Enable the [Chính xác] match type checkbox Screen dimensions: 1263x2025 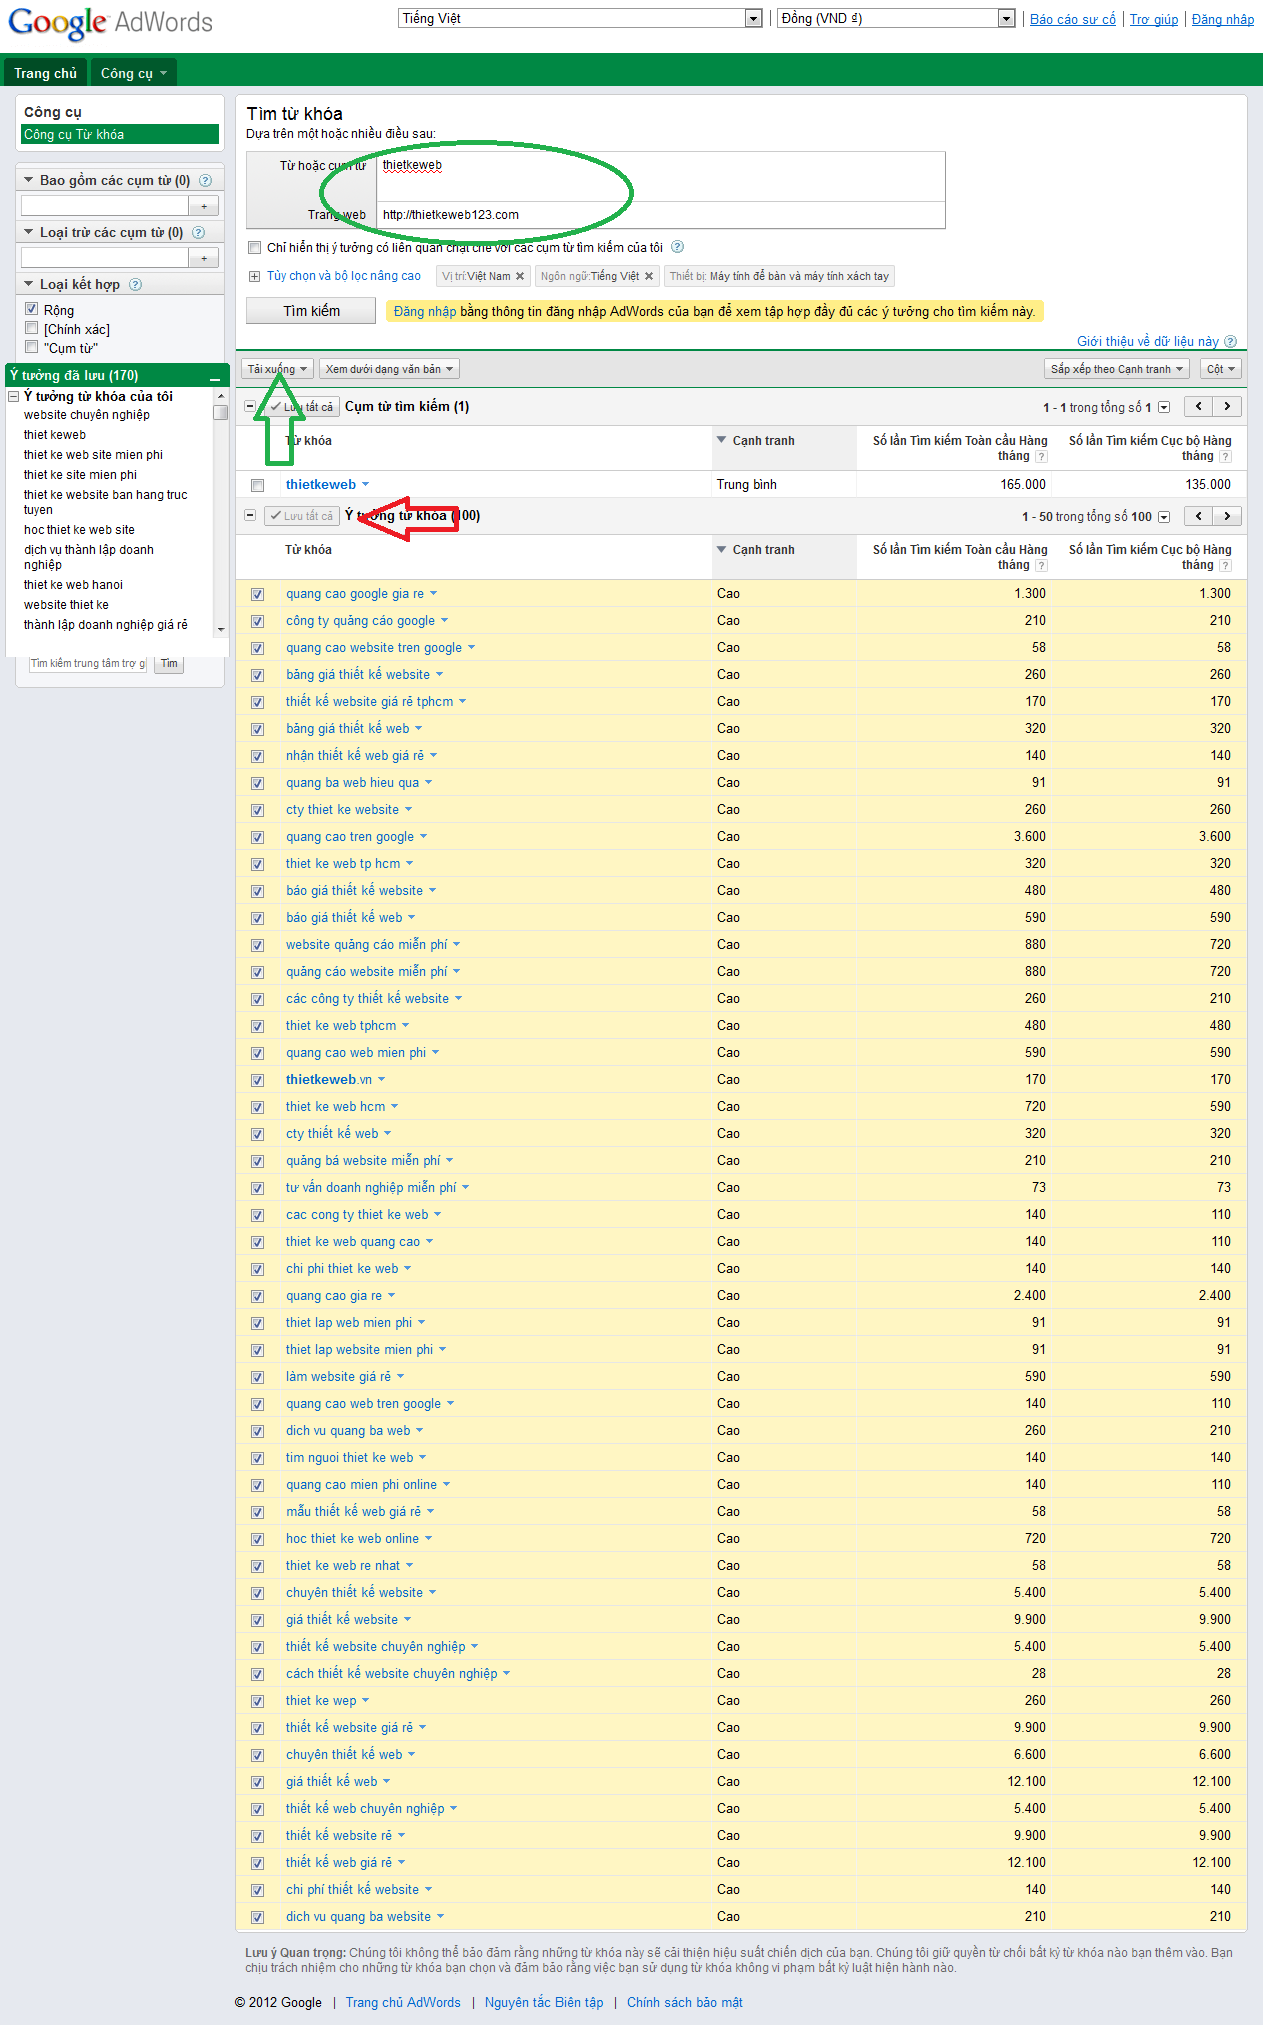pos(32,328)
